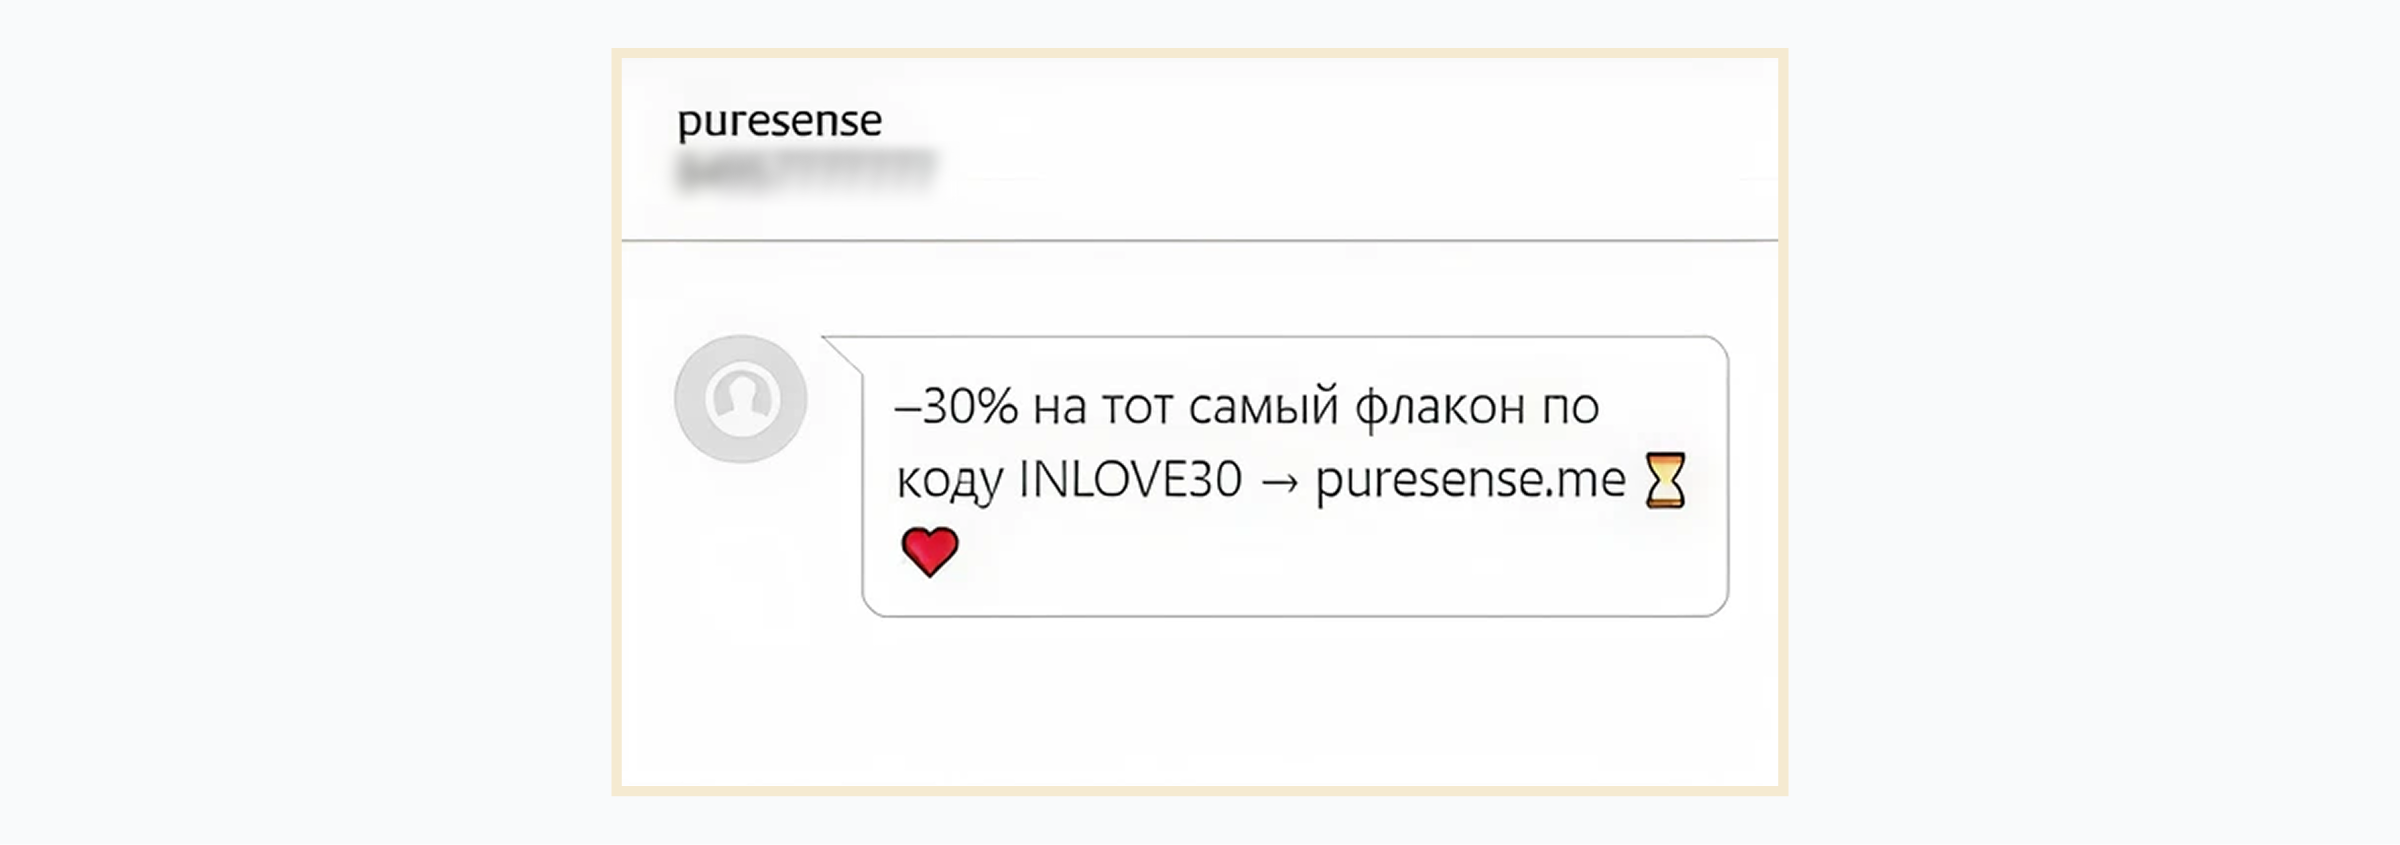Click the header divider line
Viewport: 2400px width, 845px height.
tap(1200, 240)
